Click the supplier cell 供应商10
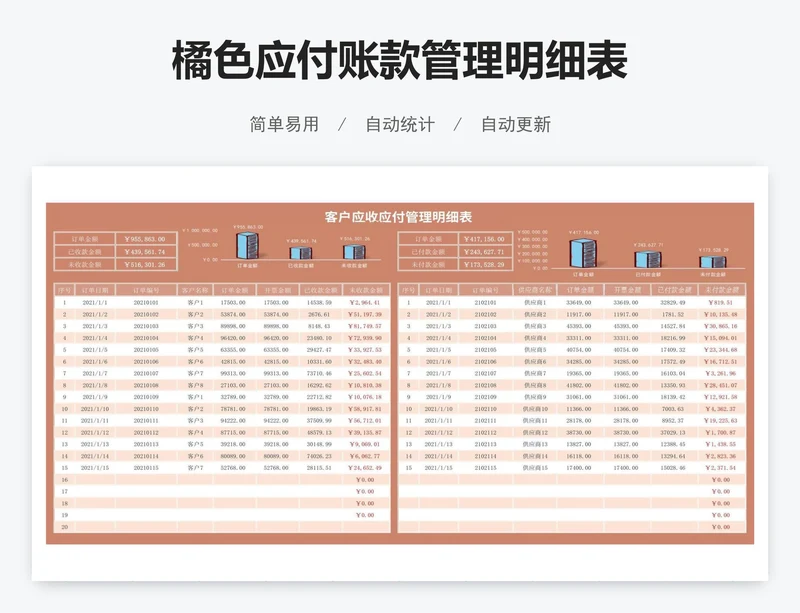The height and width of the screenshot is (613, 800). (535, 409)
